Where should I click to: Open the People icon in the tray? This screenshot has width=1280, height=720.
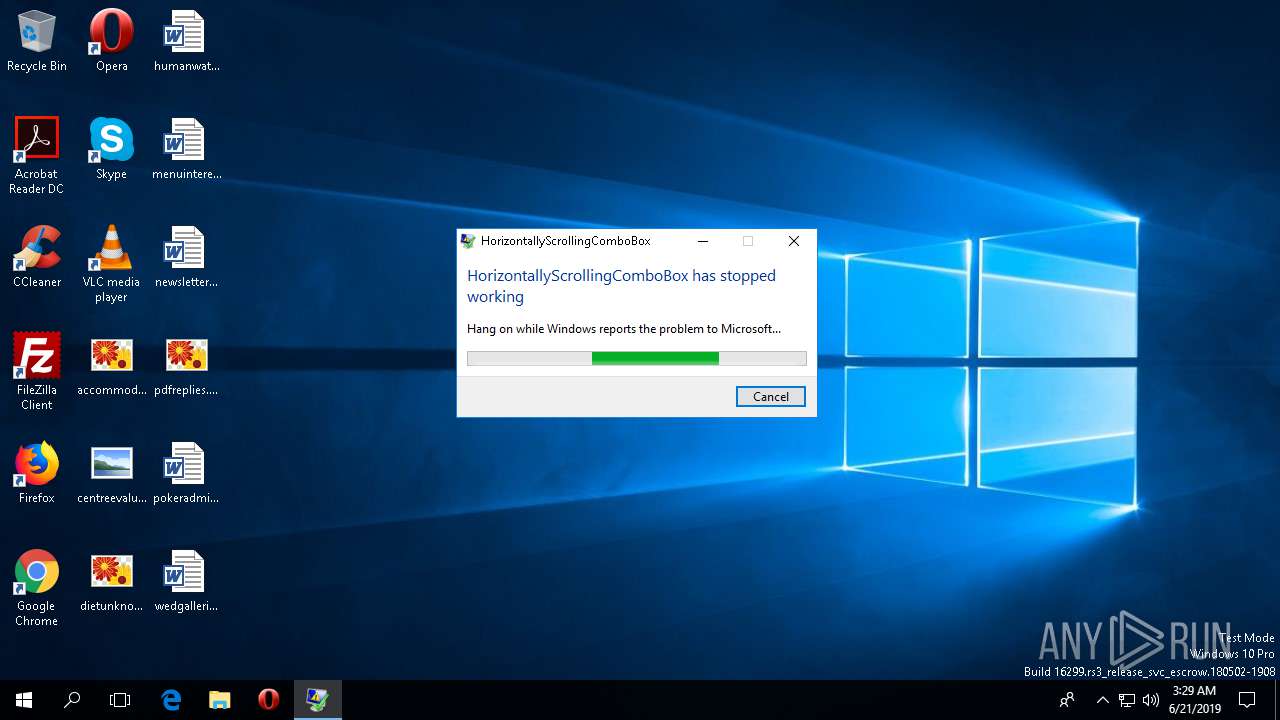click(1067, 700)
